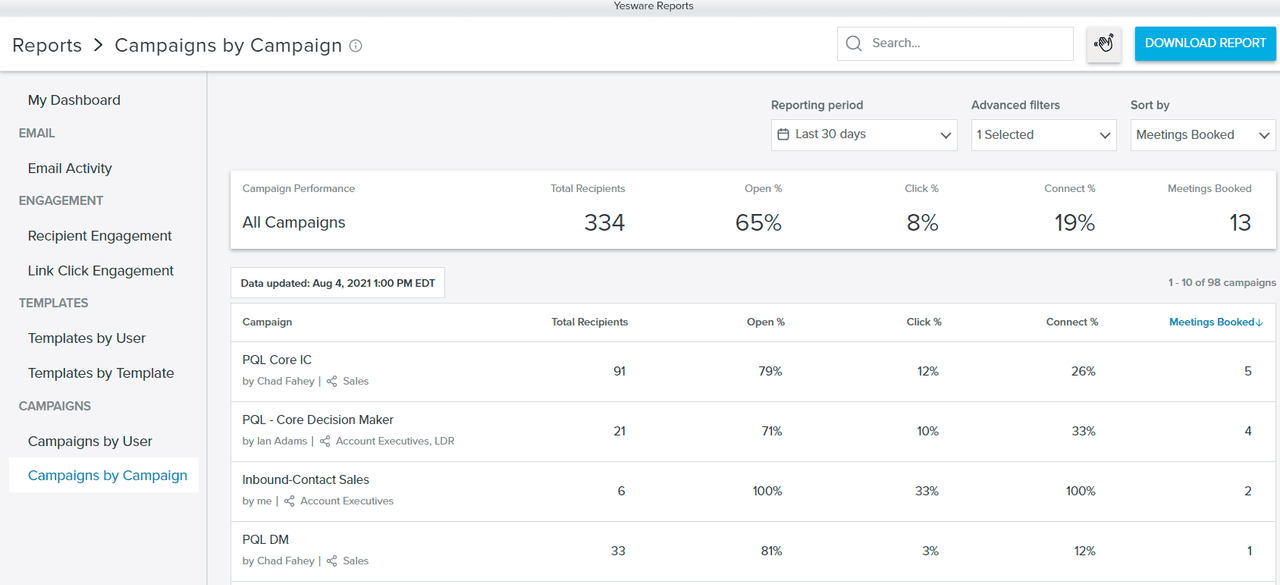Open the Sort by dropdown
The image size is (1280, 585).
(x=1202, y=134)
